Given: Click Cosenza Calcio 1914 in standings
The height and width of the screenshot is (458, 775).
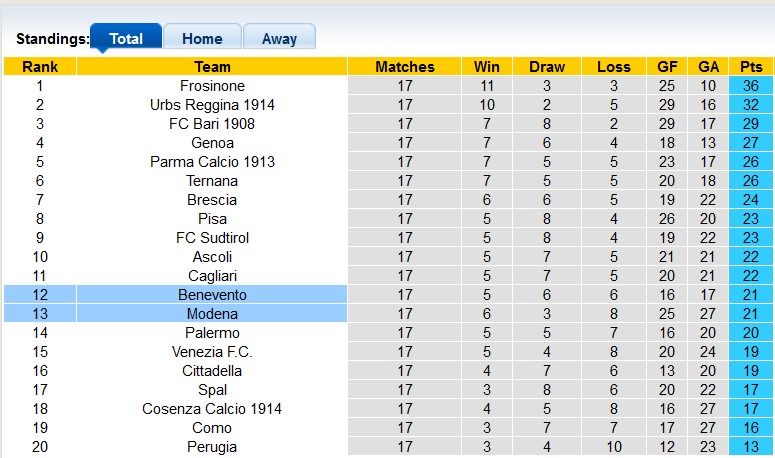Looking at the screenshot, I should 212,409.
